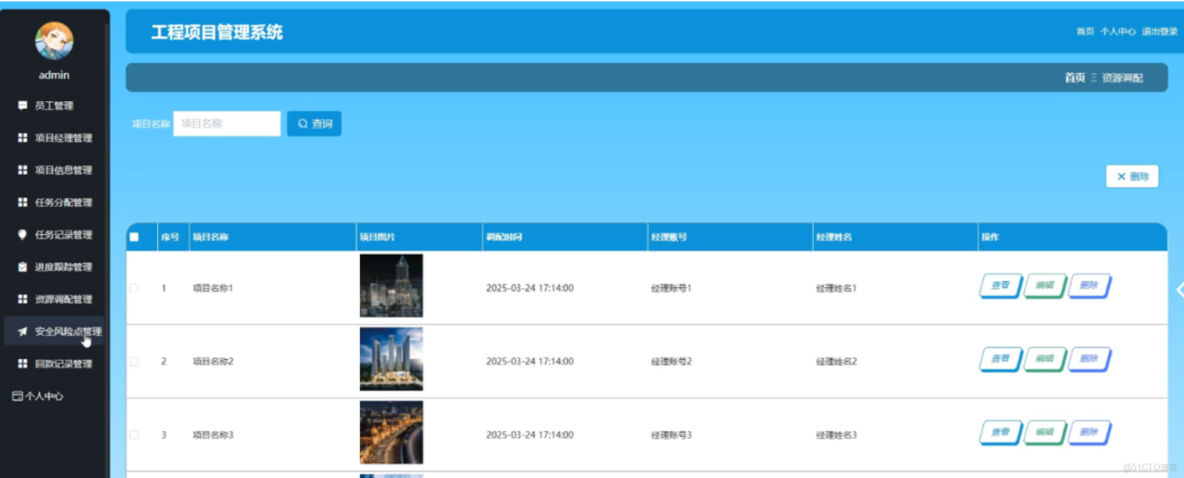Click the 项目名称 search input field
The height and width of the screenshot is (478, 1184).
tap(227, 124)
